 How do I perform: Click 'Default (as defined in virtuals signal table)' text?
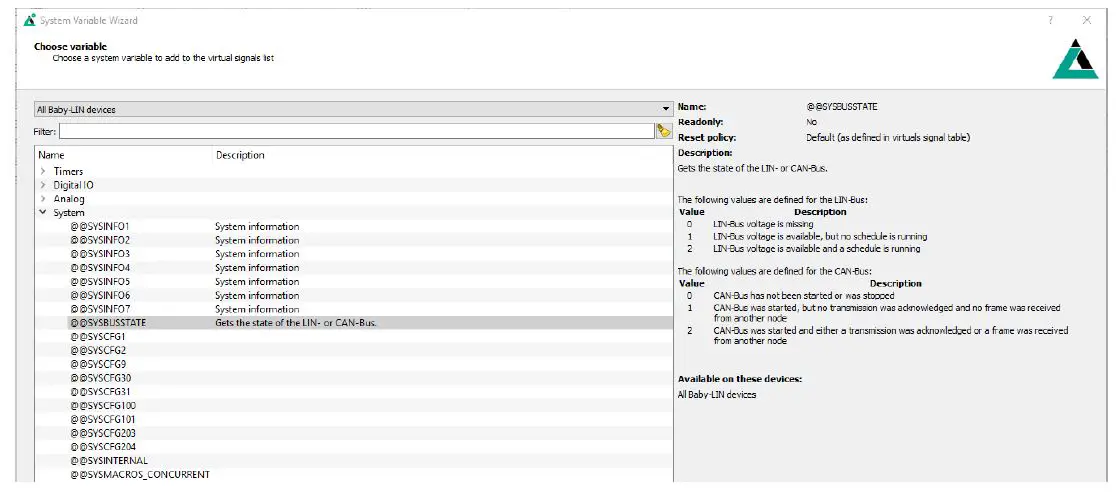coord(888,138)
